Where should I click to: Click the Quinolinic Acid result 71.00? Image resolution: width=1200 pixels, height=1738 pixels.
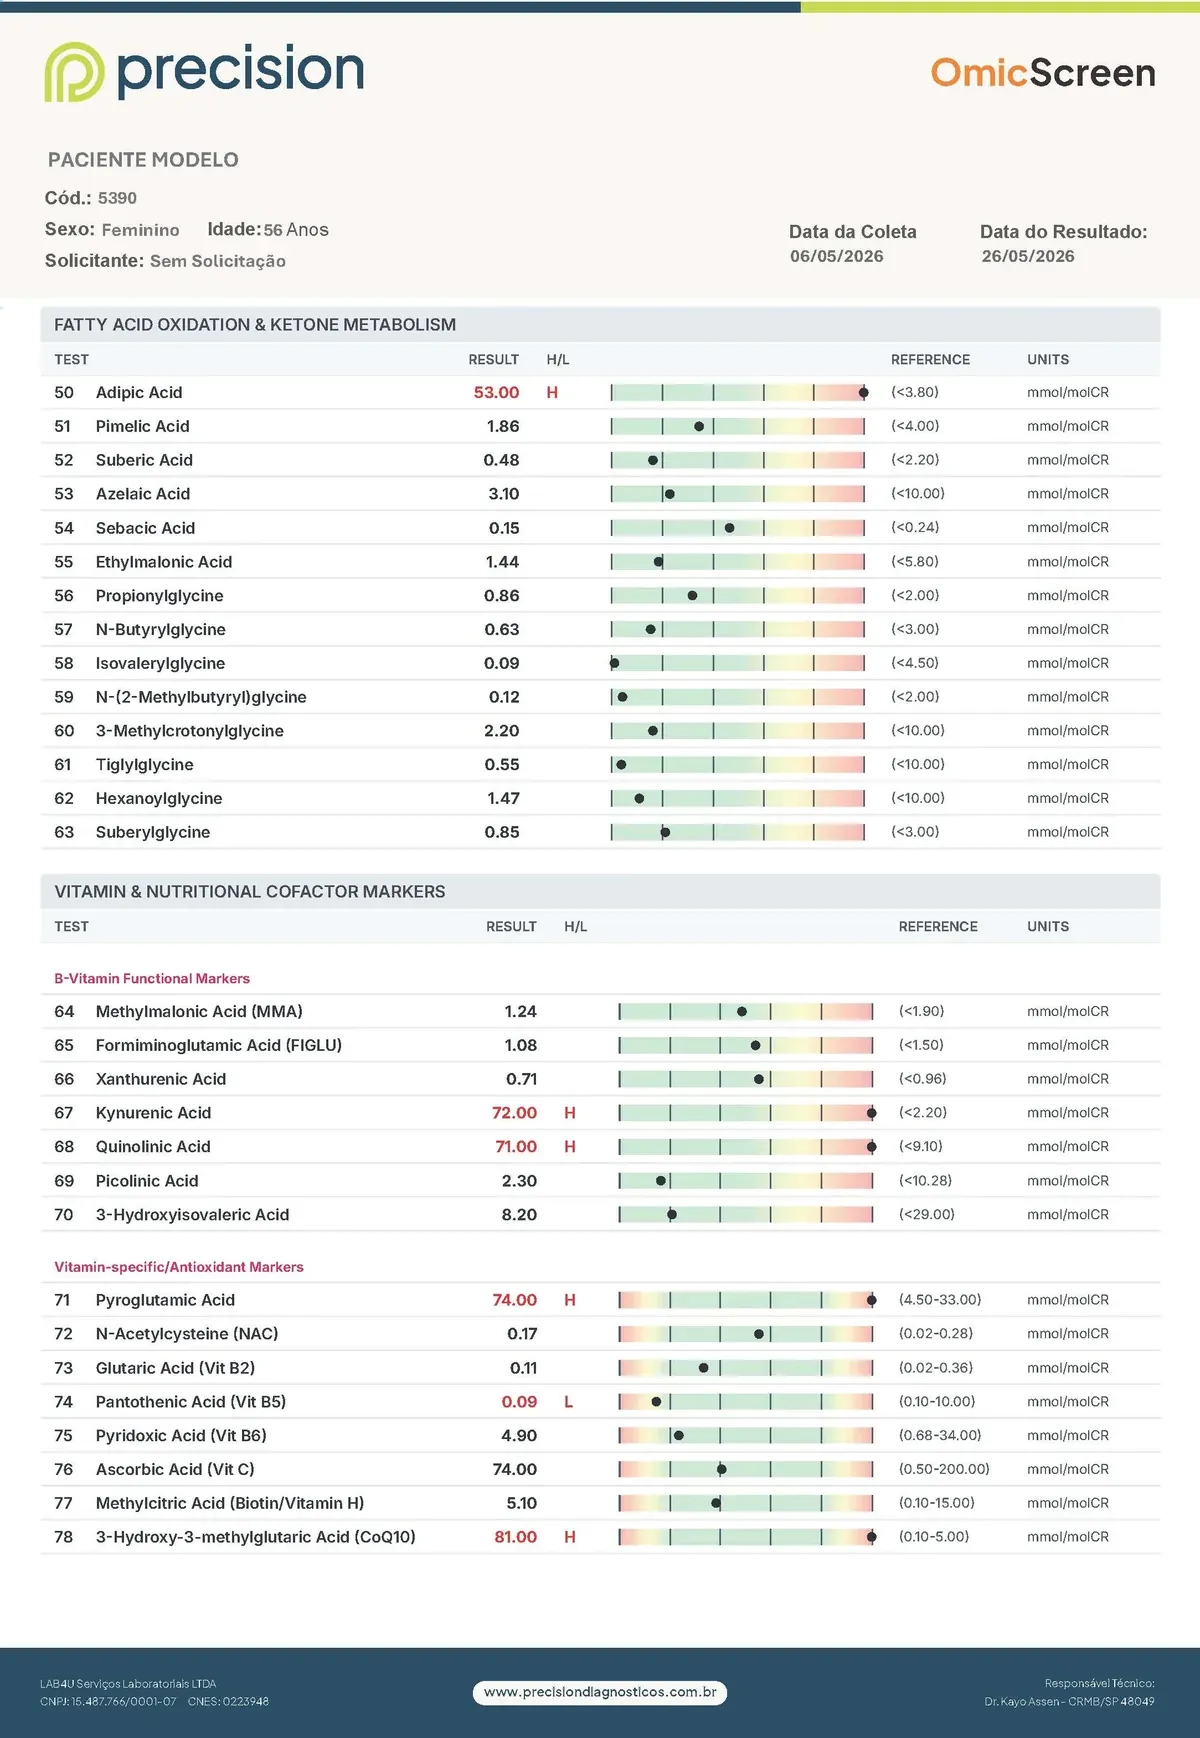516,1147
